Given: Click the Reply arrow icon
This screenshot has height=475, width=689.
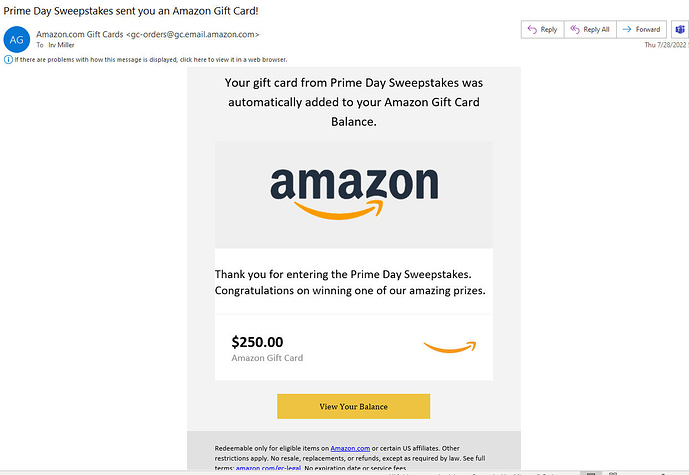Looking at the screenshot, I should pos(531,30).
